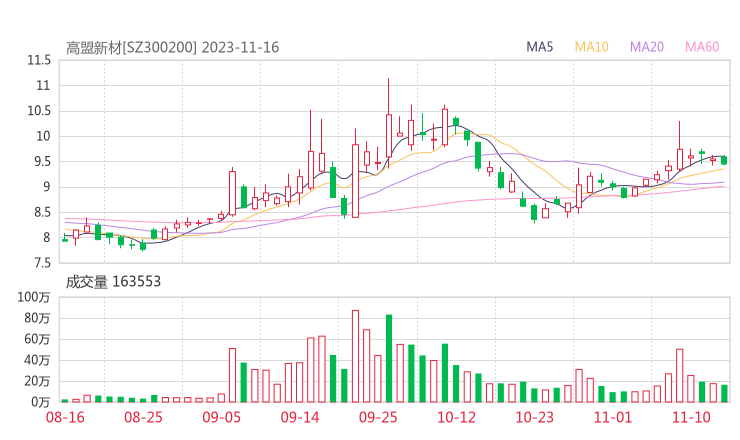Click the 40万 volume axis label
The image size is (740, 440).
pos(37,360)
